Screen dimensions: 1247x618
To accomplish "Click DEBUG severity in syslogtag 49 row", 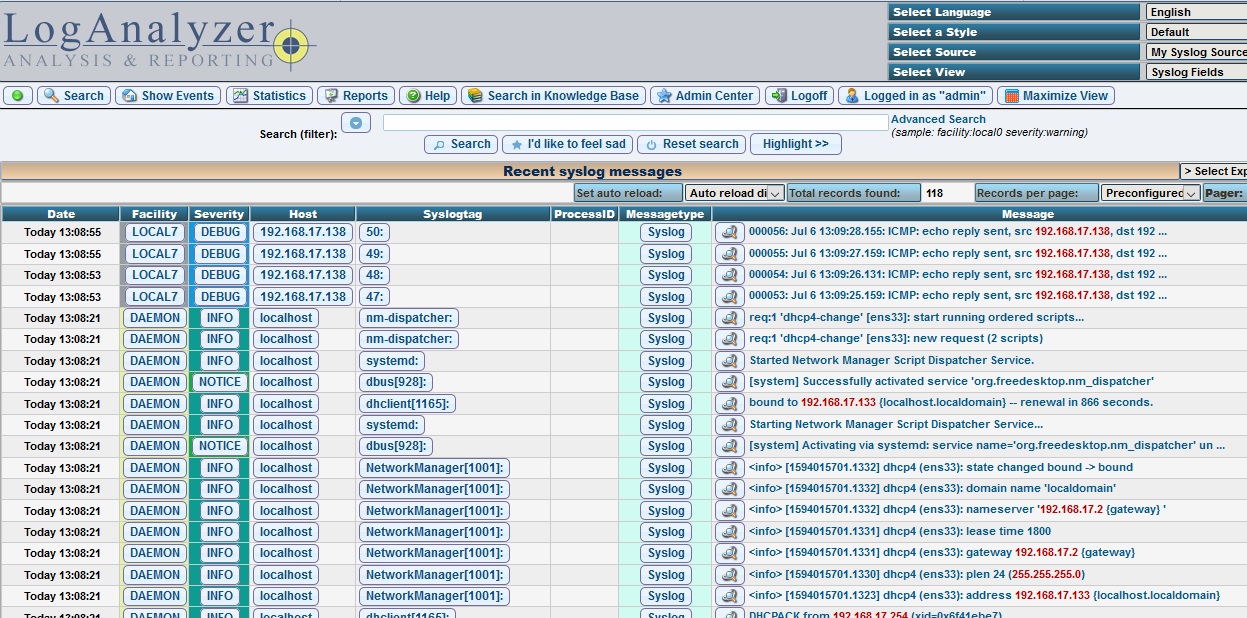I will [219, 254].
